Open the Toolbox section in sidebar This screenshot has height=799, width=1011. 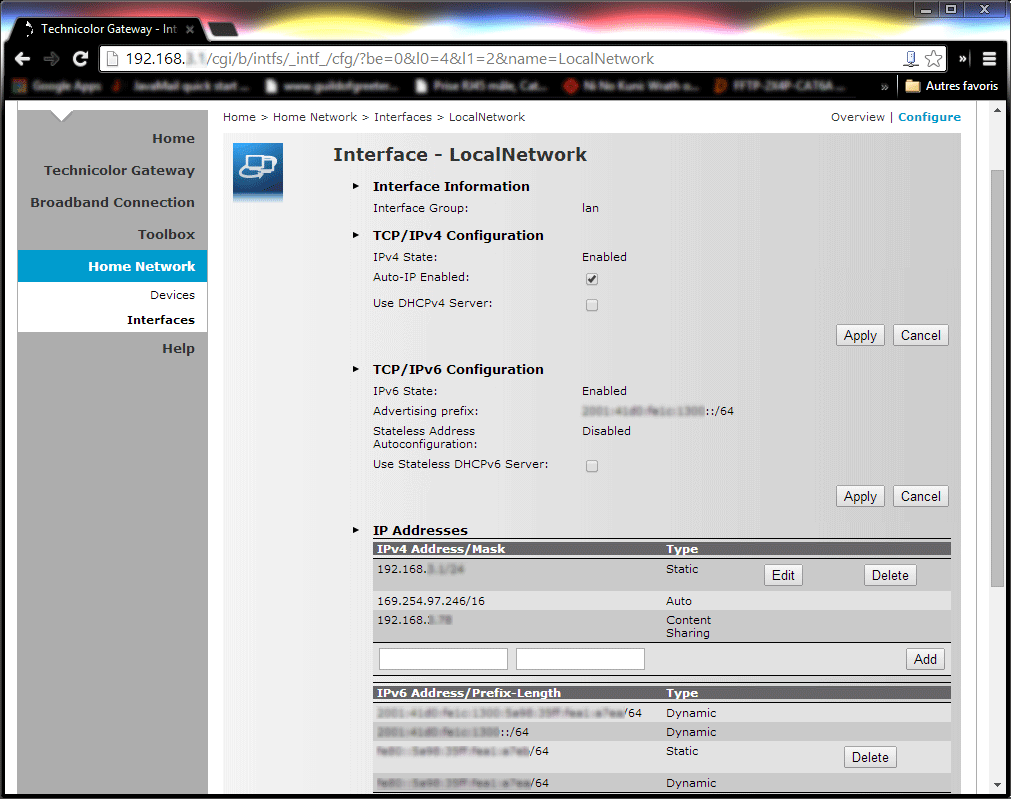coord(166,234)
